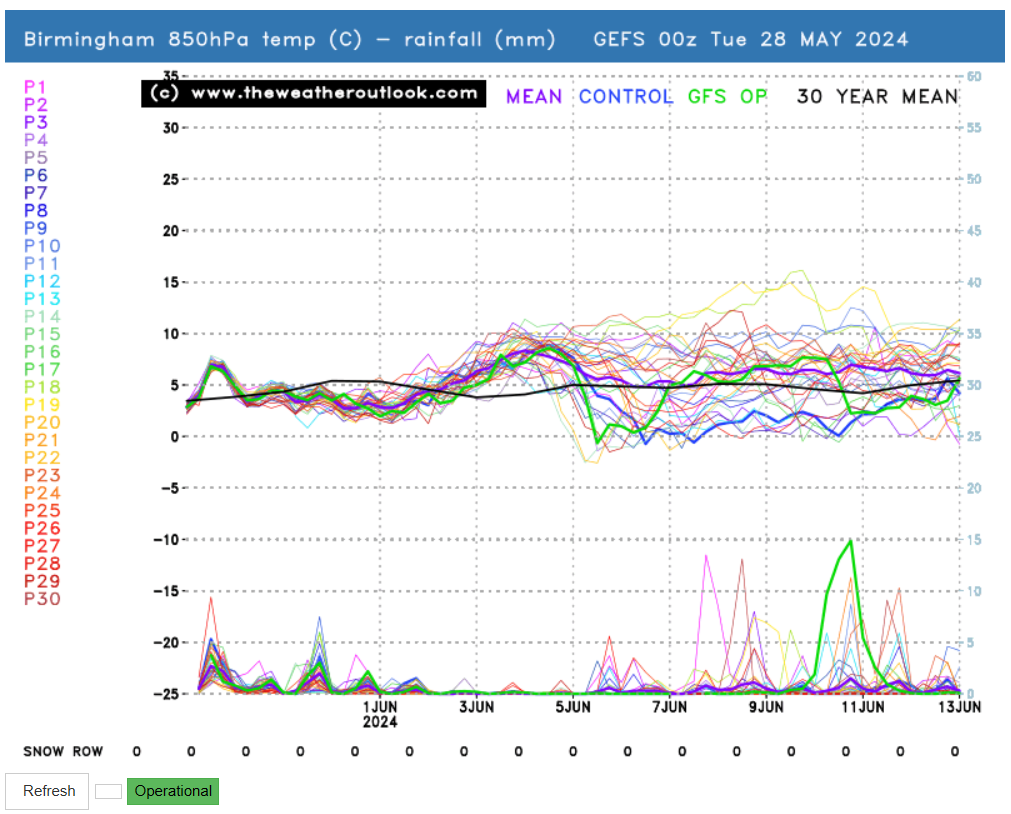Highlight the P23 member label
The width and height of the screenshot is (1011, 814).
42,475
